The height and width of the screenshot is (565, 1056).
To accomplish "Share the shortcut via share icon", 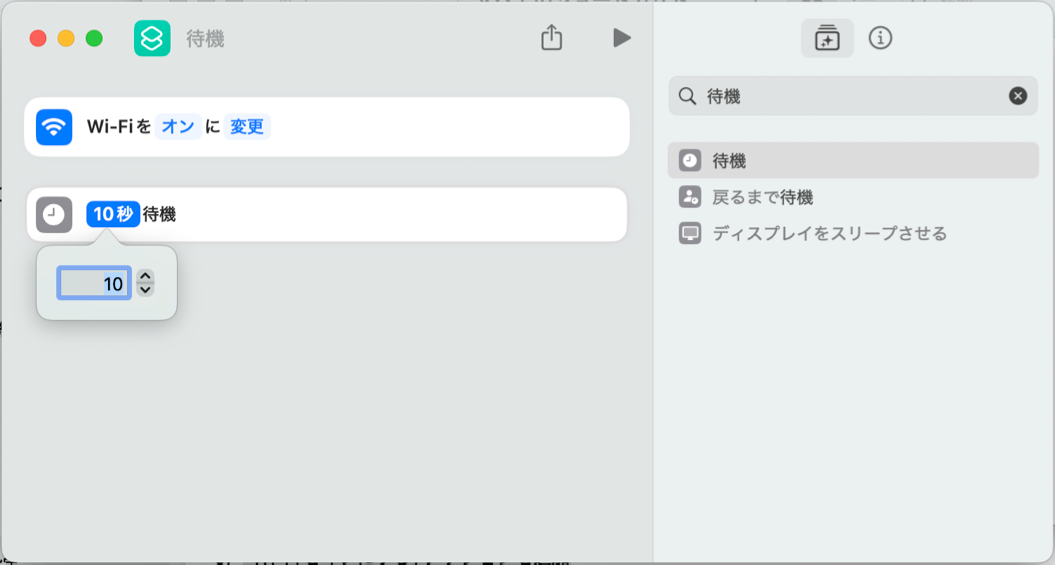I will (x=552, y=38).
